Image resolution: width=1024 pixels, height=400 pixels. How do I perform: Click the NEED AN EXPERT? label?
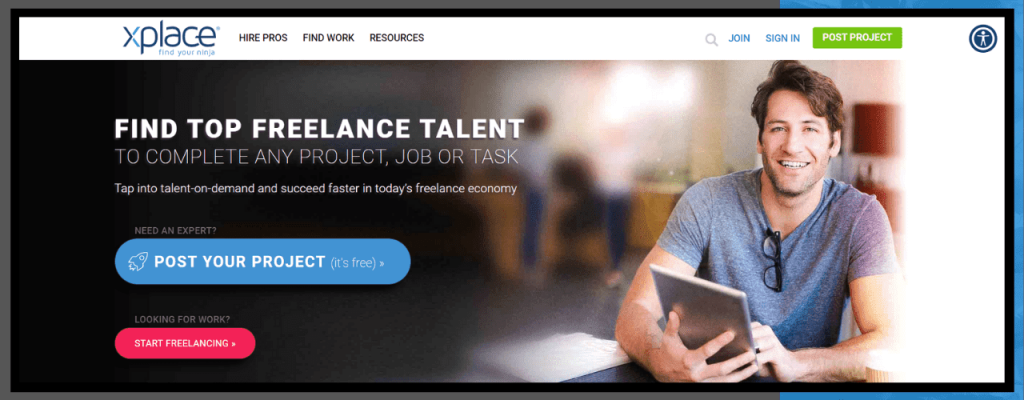click(x=176, y=231)
